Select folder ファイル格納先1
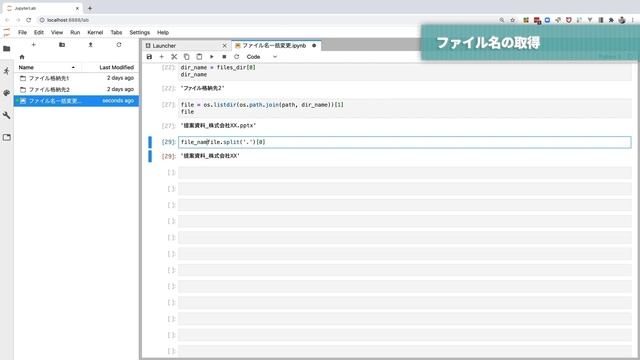Image resolution: width=640 pixels, height=360 pixels. pos(76,78)
